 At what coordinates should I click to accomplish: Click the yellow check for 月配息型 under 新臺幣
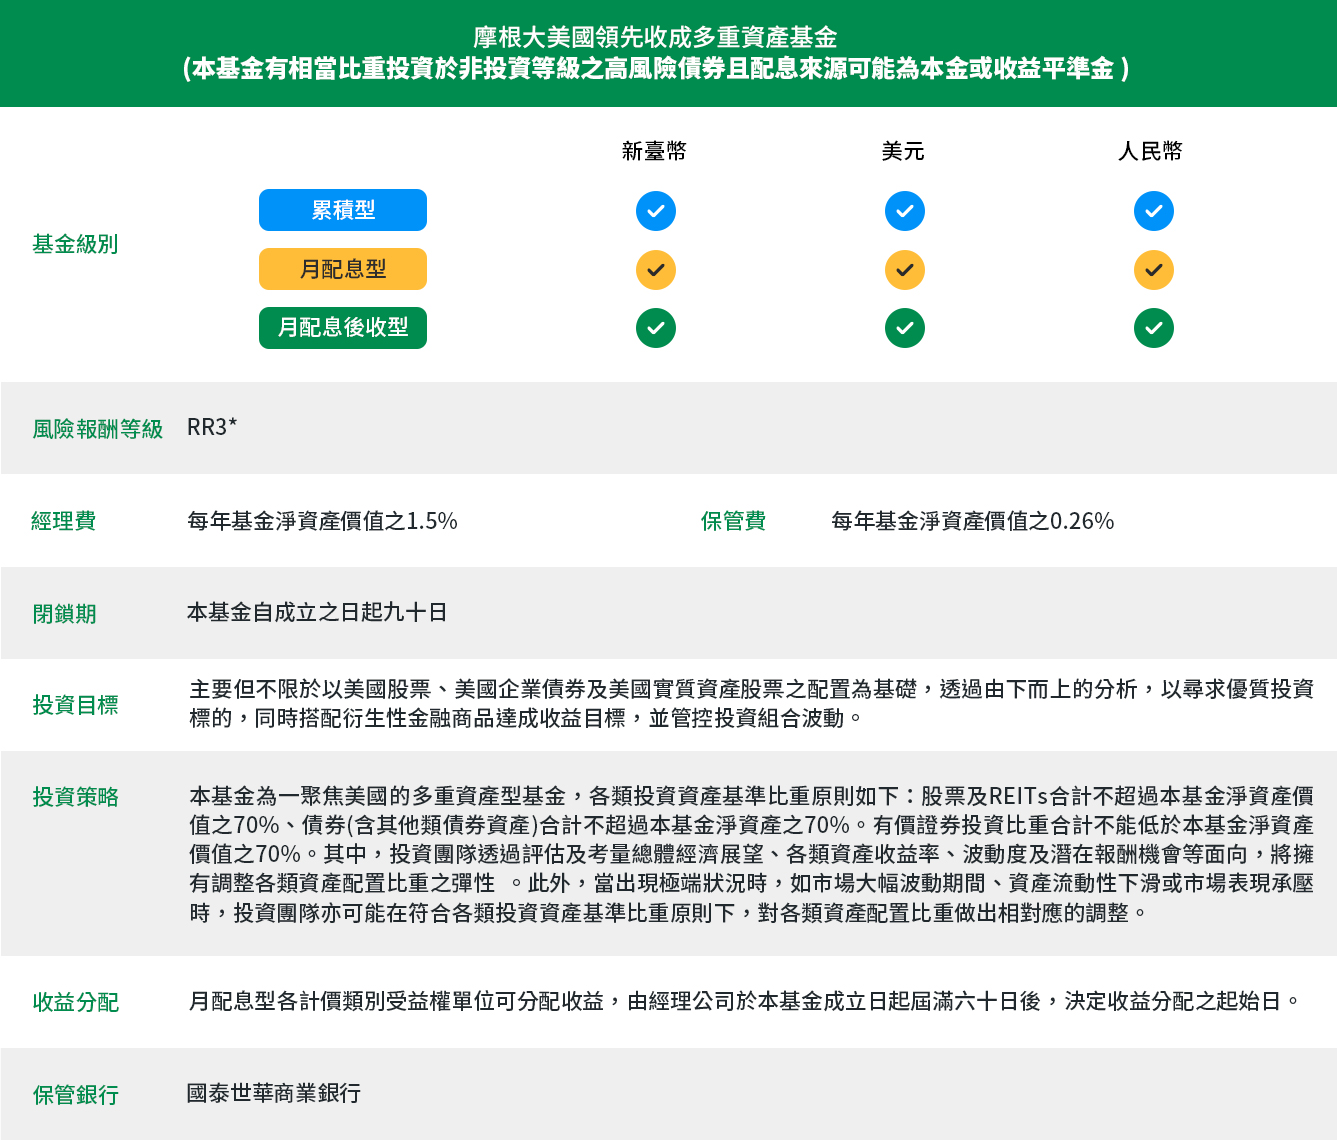(656, 270)
